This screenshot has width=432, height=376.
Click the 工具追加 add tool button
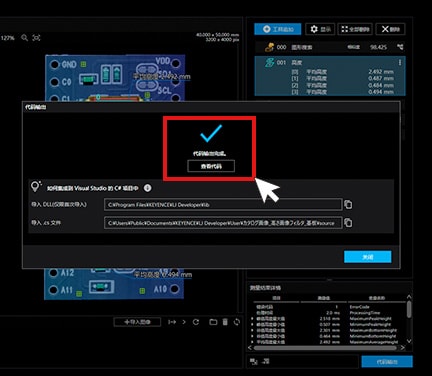click(x=278, y=29)
